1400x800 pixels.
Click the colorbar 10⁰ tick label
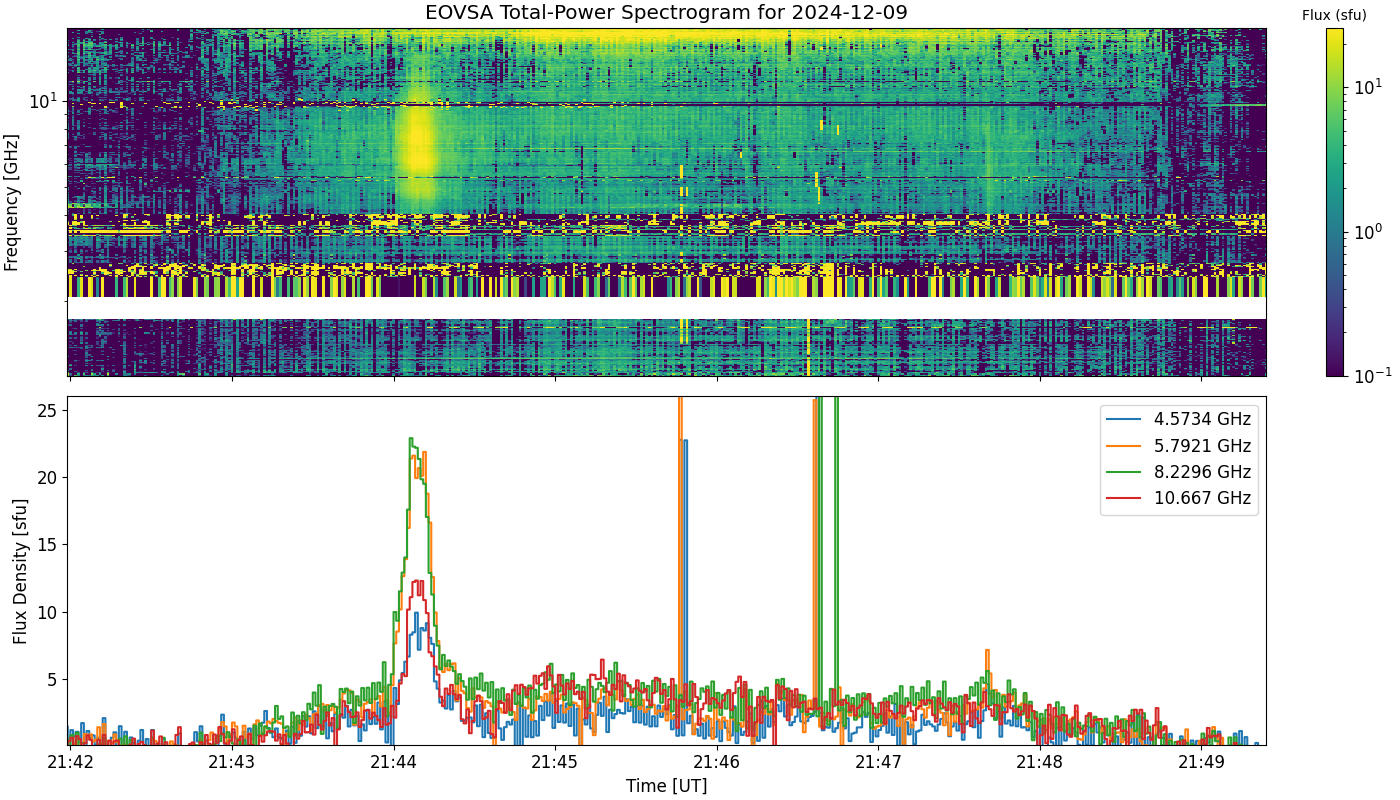[x=1367, y=231]
